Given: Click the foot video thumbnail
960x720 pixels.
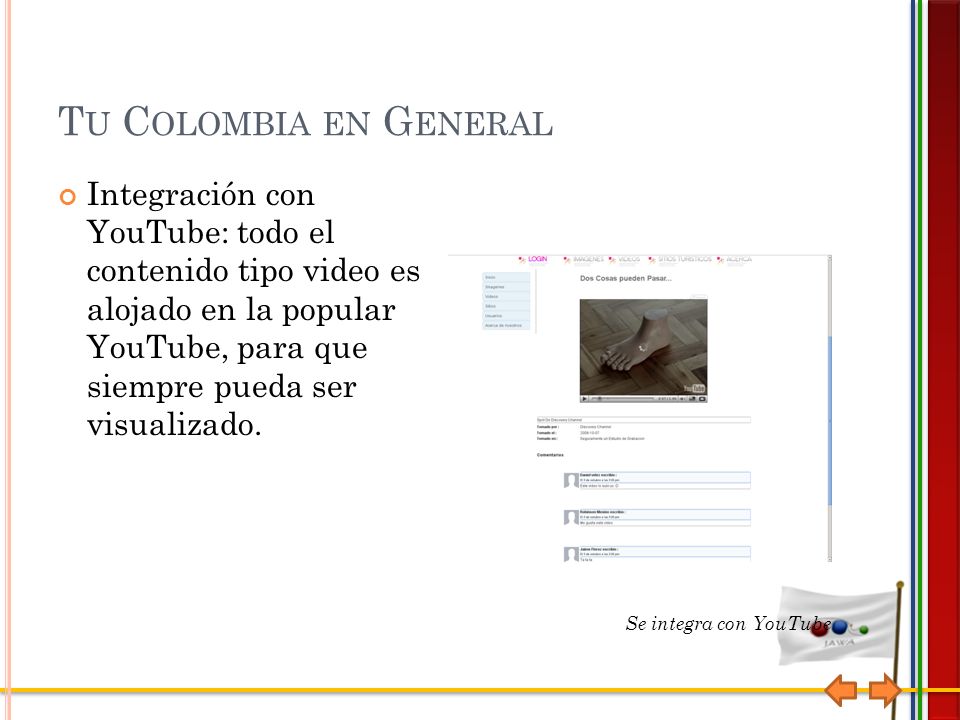Looking at the screenshot, I should click(x=643, y=347).
